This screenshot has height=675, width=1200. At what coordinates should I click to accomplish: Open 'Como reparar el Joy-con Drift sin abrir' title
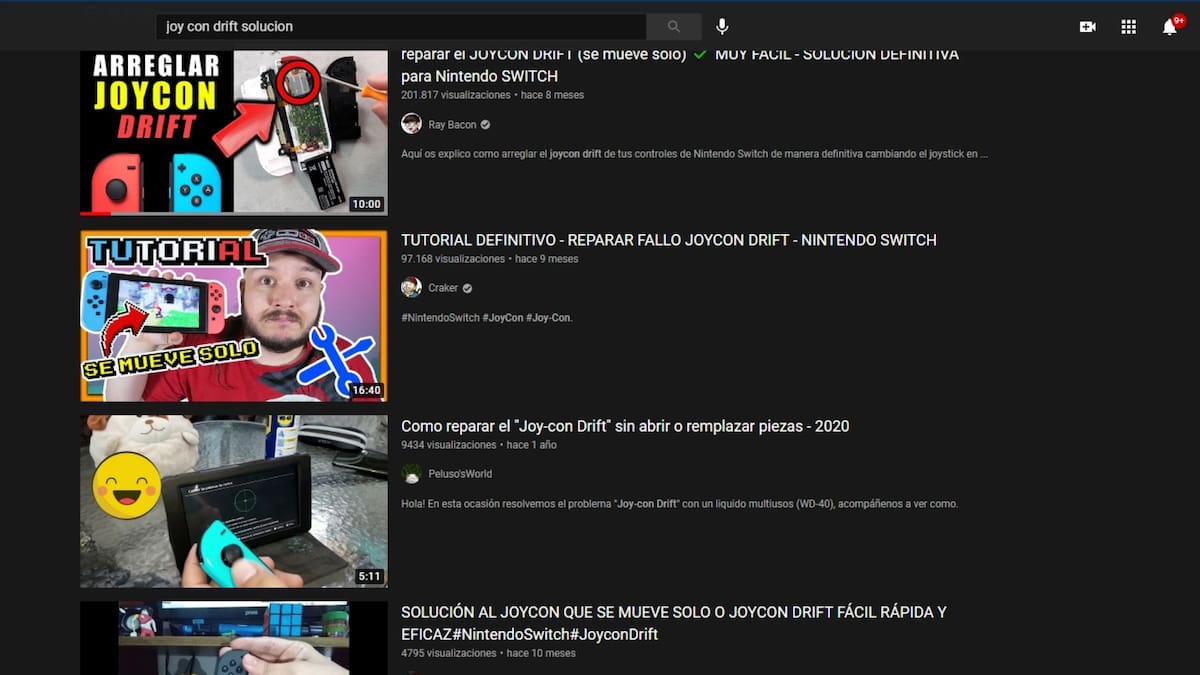coord(625,426)
